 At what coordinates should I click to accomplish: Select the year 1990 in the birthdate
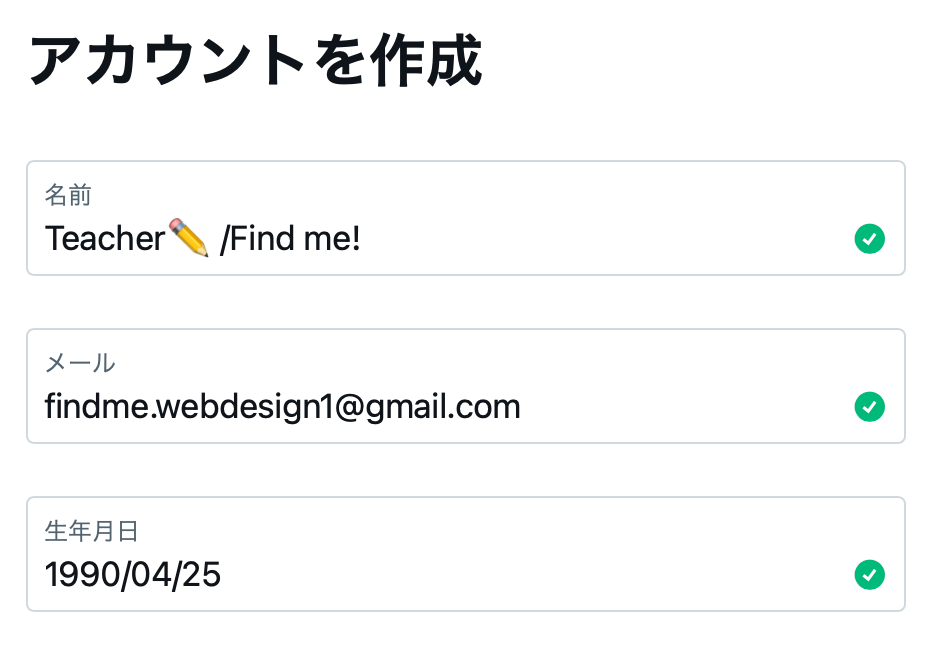82,575
